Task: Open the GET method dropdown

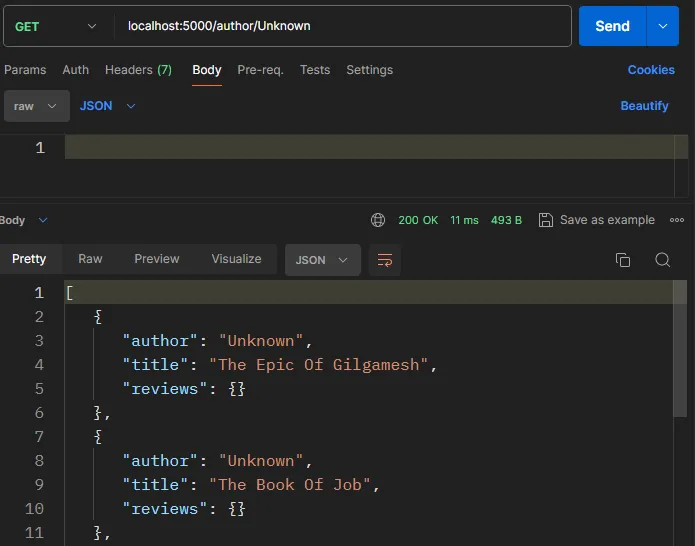Action: [56, 26]
